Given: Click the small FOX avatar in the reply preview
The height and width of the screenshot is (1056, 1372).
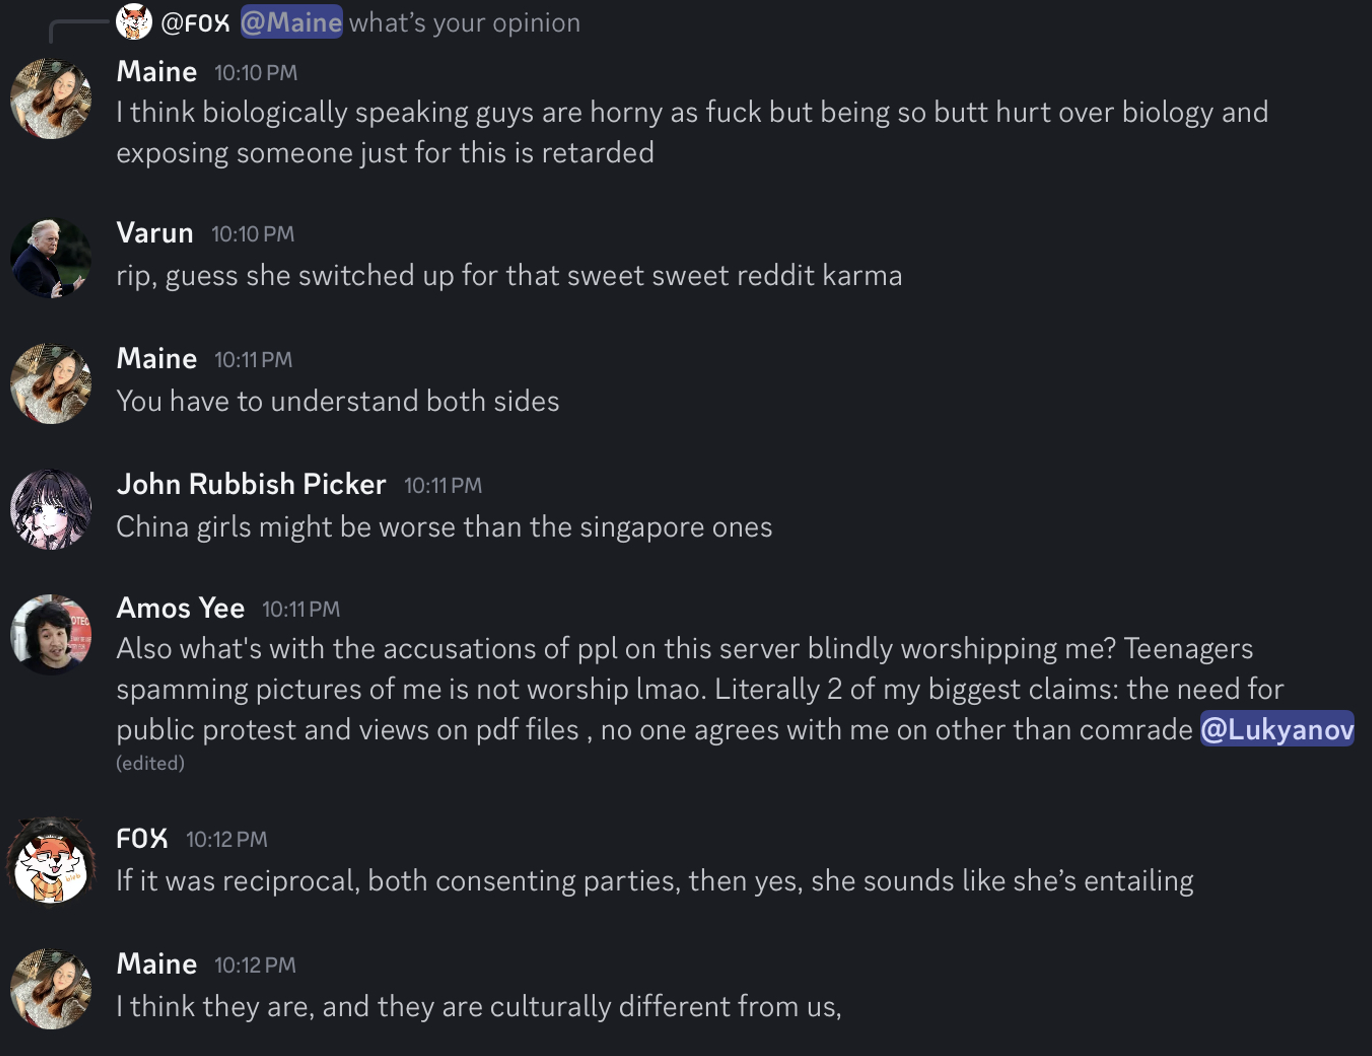Looking at the screenshot, I should 134,22.
